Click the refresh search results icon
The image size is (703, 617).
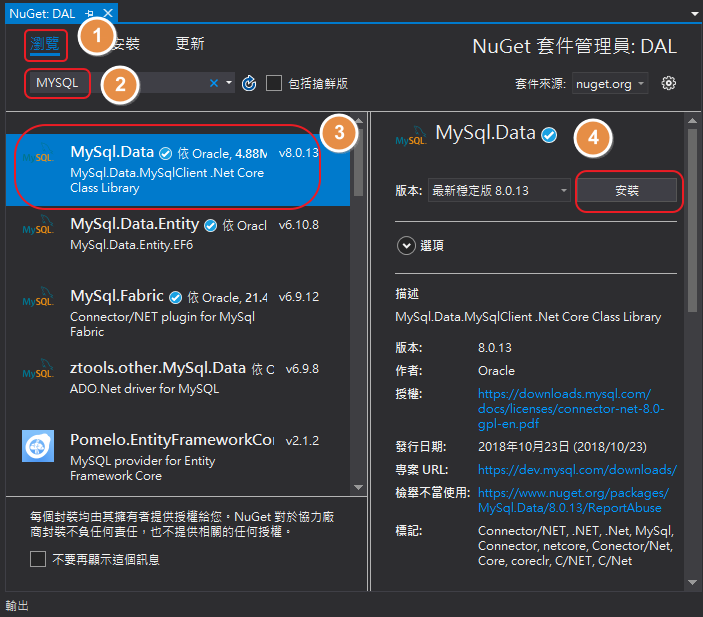[x=249, y=83]
